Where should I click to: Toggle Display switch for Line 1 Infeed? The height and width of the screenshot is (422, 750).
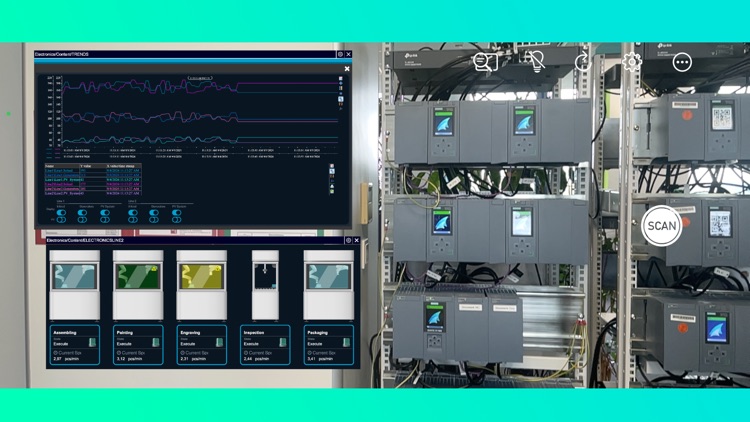pos(61,212)
